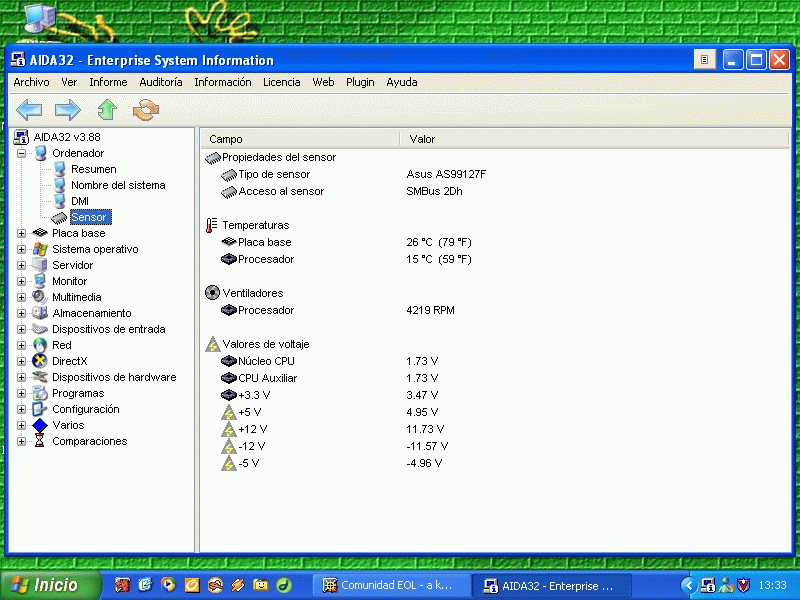The height and width of the screenshot is (600, 800).
Task: Click the Valor column header
Action: (x=422, y=139)
